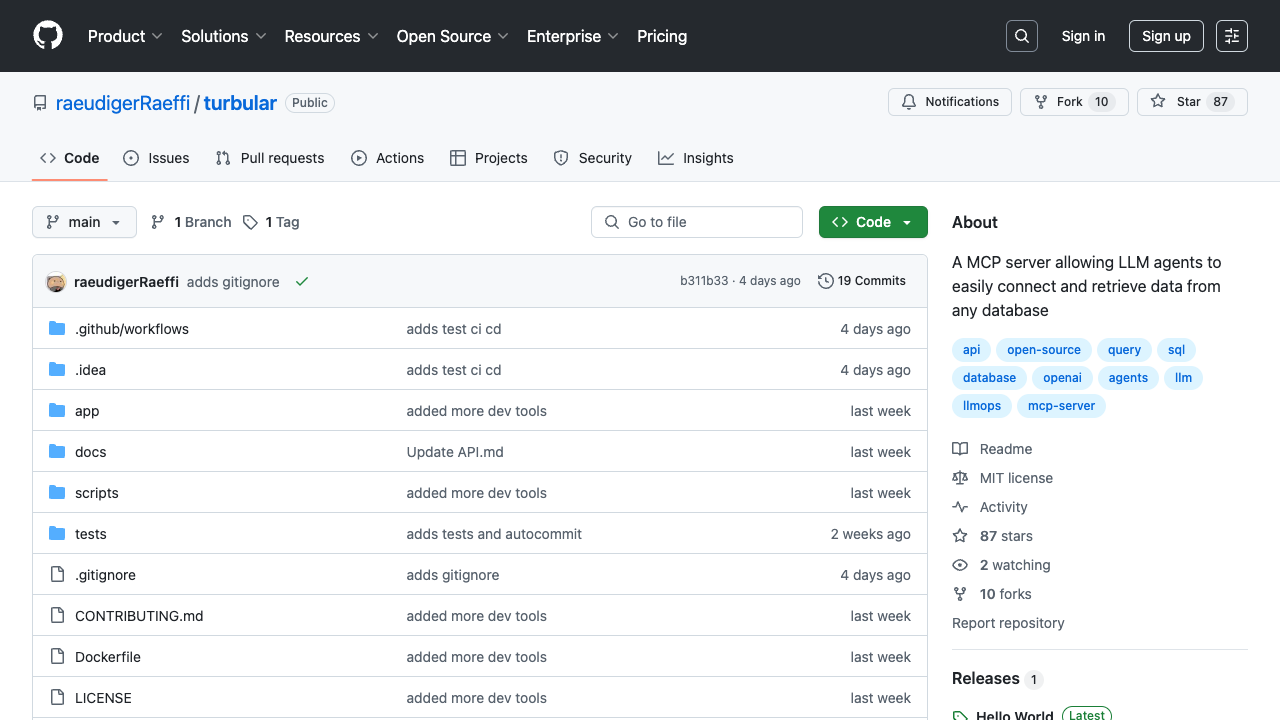Click the Sign up button

click(1166, 36)
